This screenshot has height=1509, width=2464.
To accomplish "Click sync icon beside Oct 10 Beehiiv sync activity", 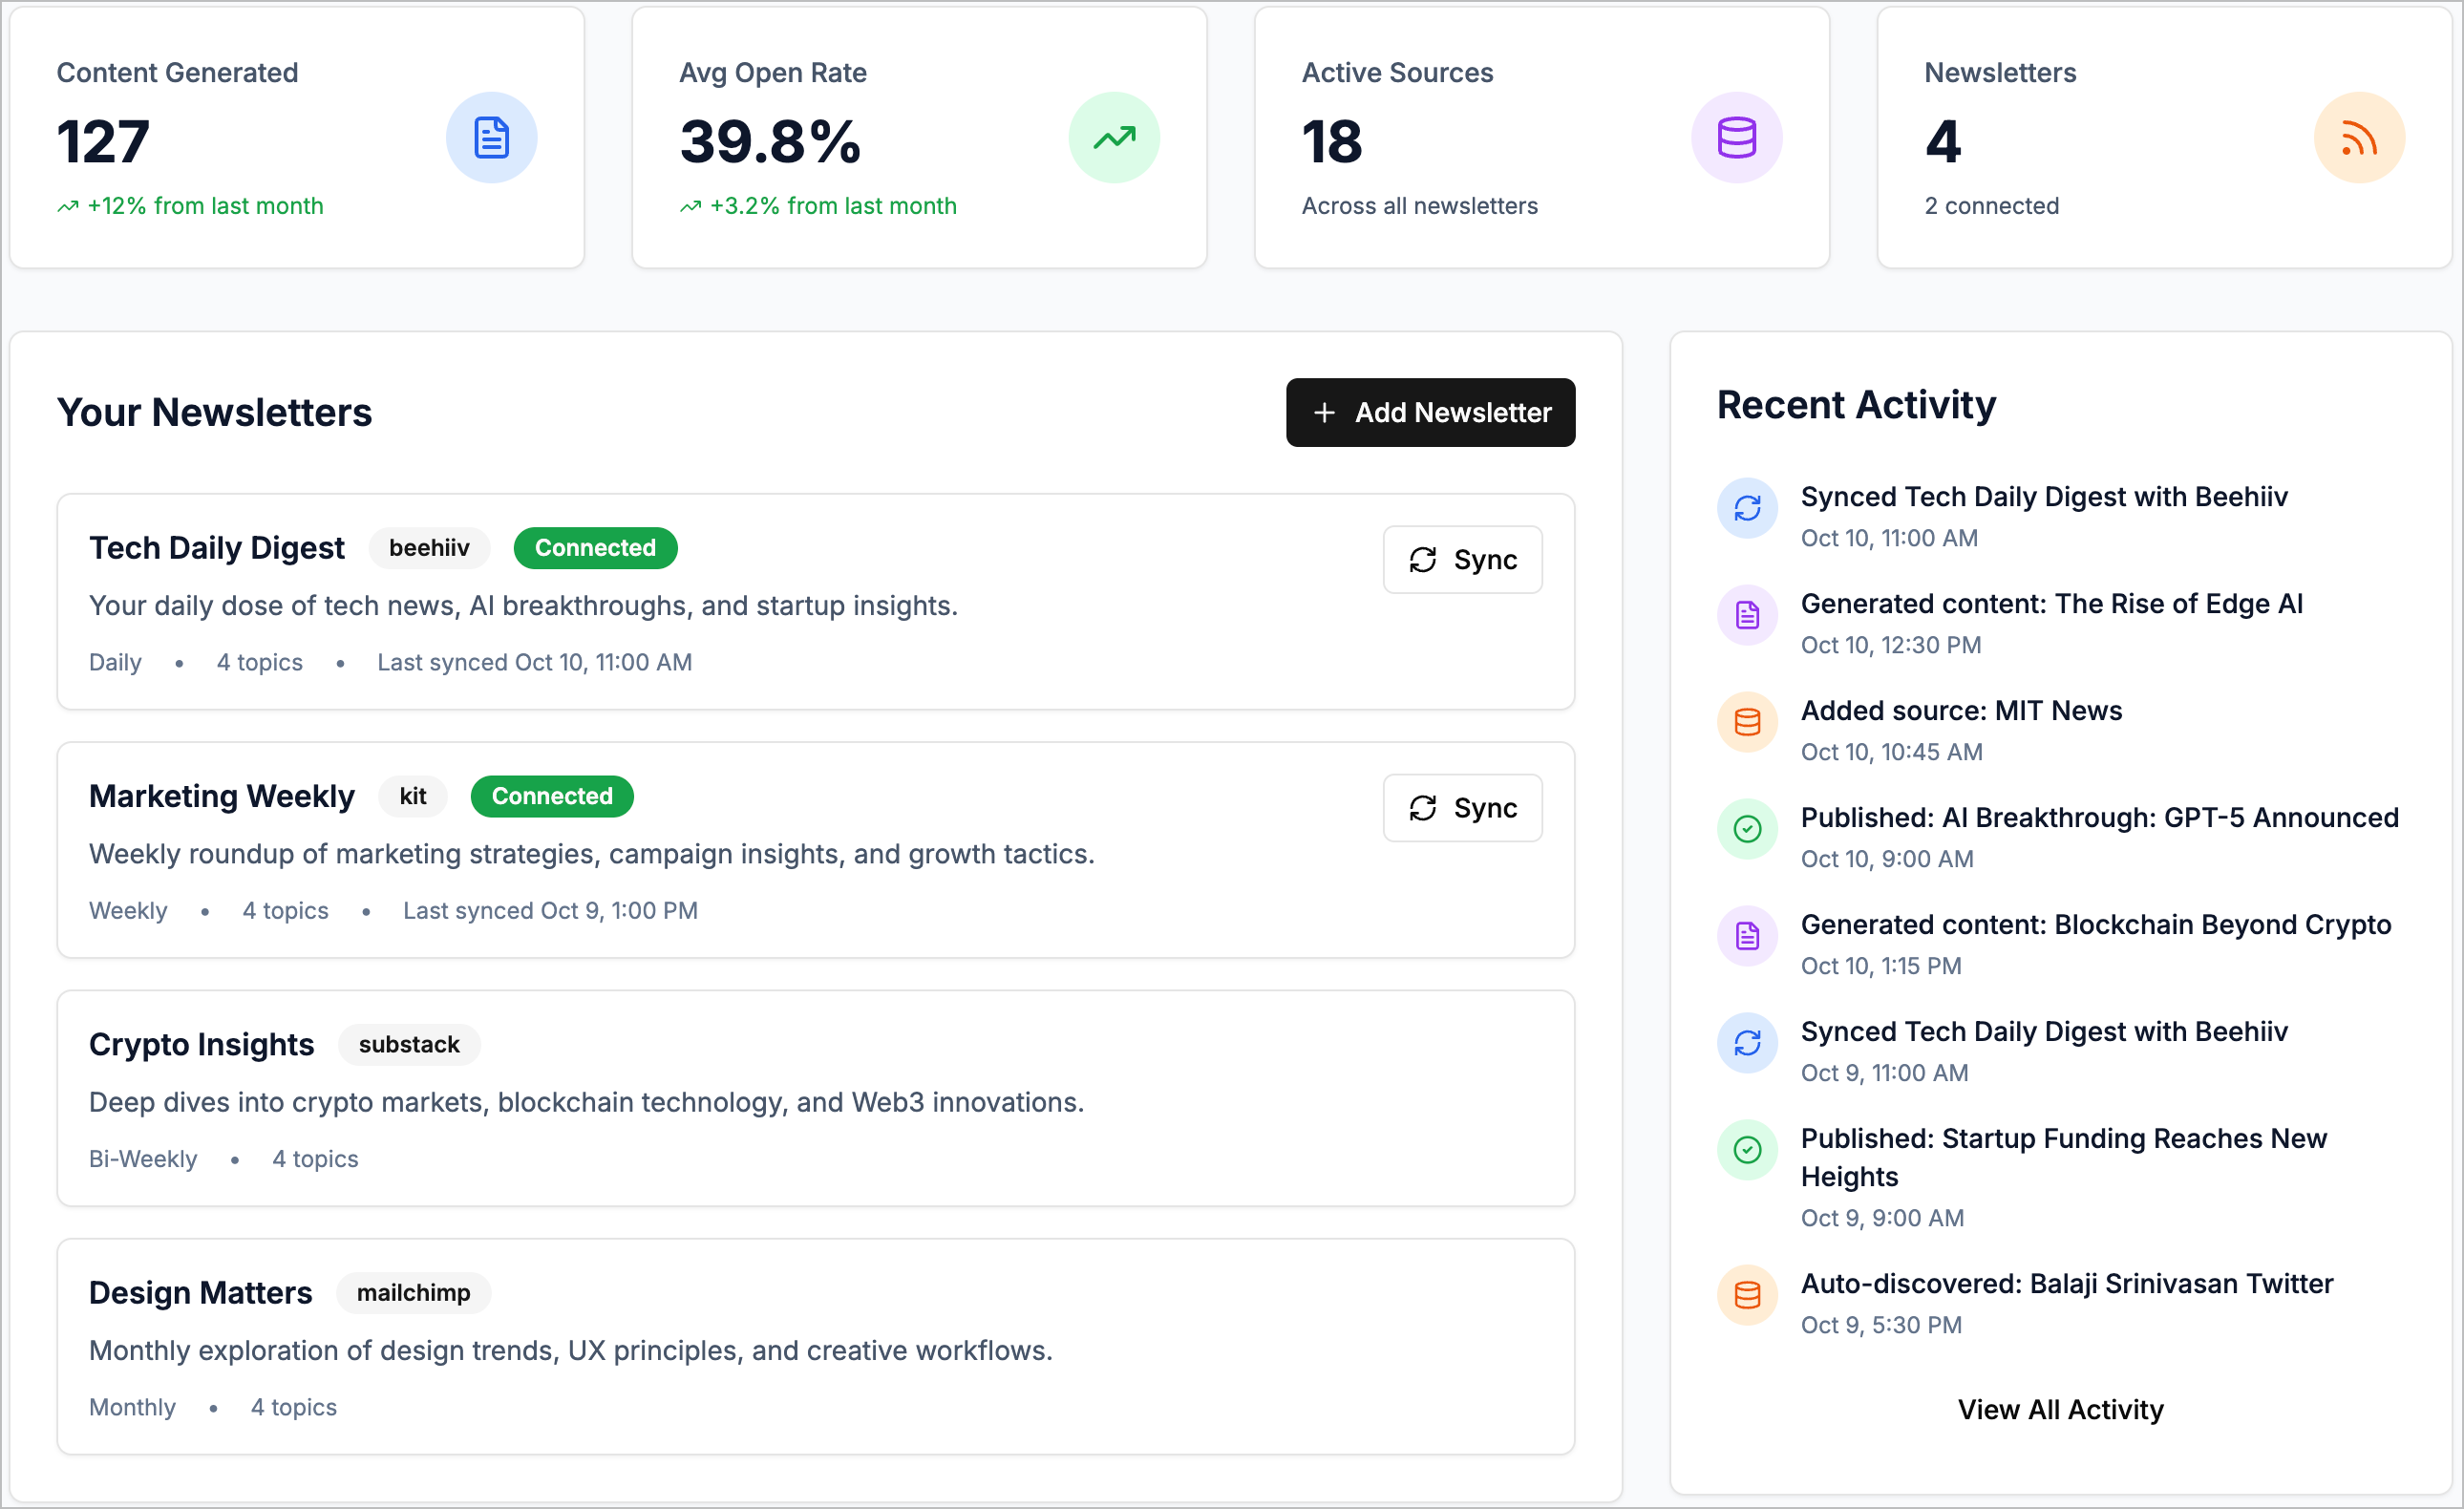I will click(x=1747, y=508).
